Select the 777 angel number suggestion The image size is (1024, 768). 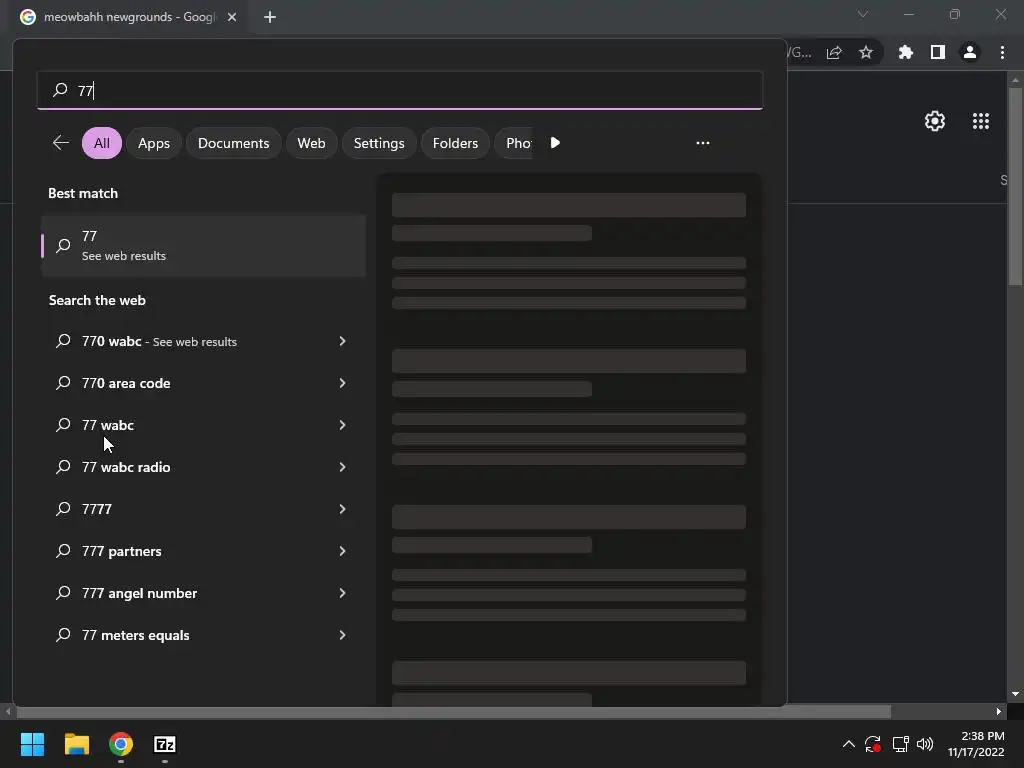203,593
